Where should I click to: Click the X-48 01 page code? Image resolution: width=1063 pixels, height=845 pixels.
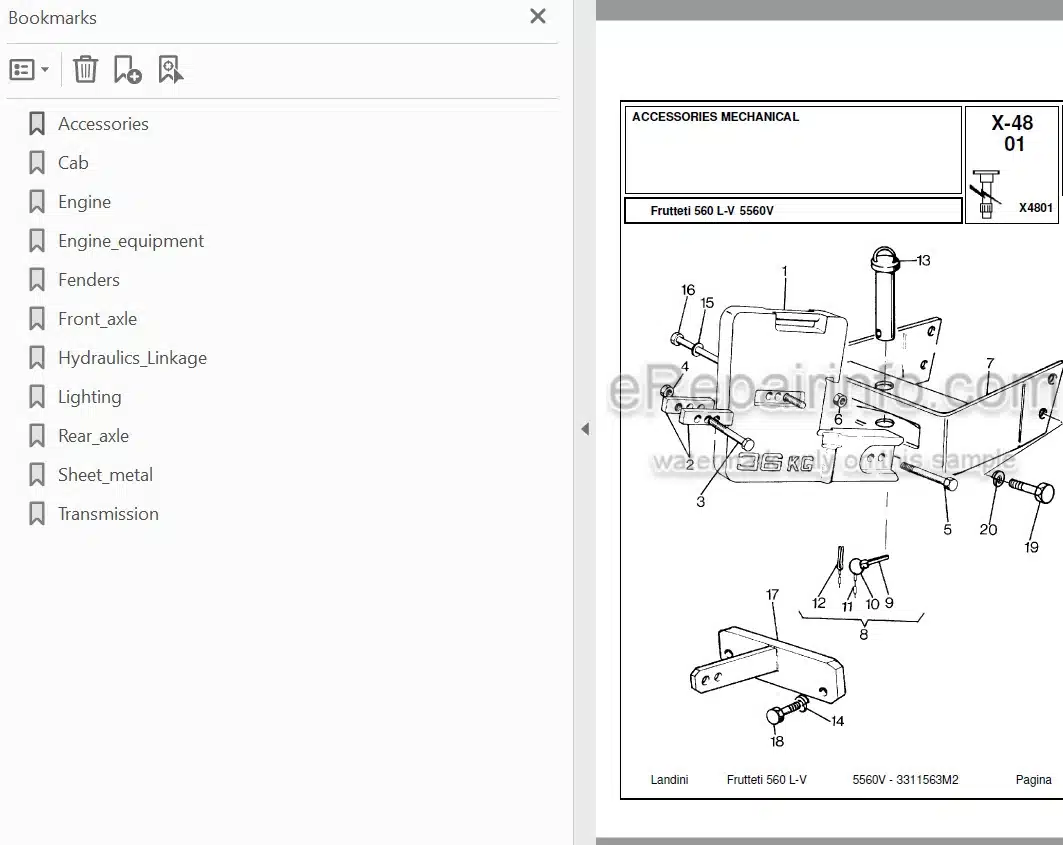point(1013,133)
